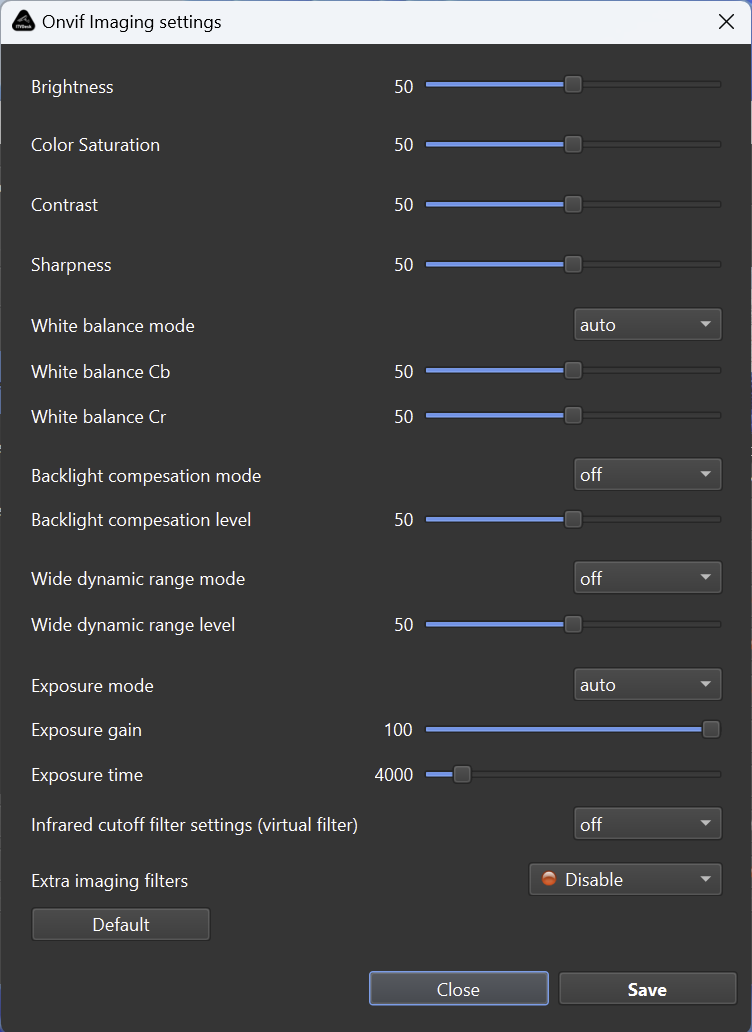This screenshot has height=1032, width=752.
Task: Close the Onvif Imaging settings window
Action: point(726,22)
